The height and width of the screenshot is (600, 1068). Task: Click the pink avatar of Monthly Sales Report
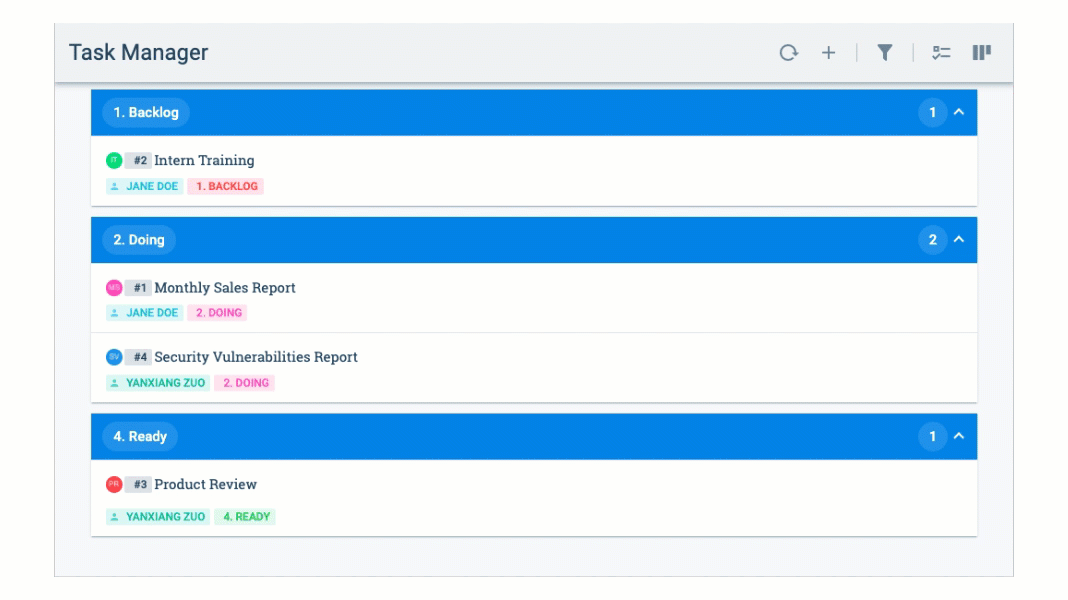(114, 288)
